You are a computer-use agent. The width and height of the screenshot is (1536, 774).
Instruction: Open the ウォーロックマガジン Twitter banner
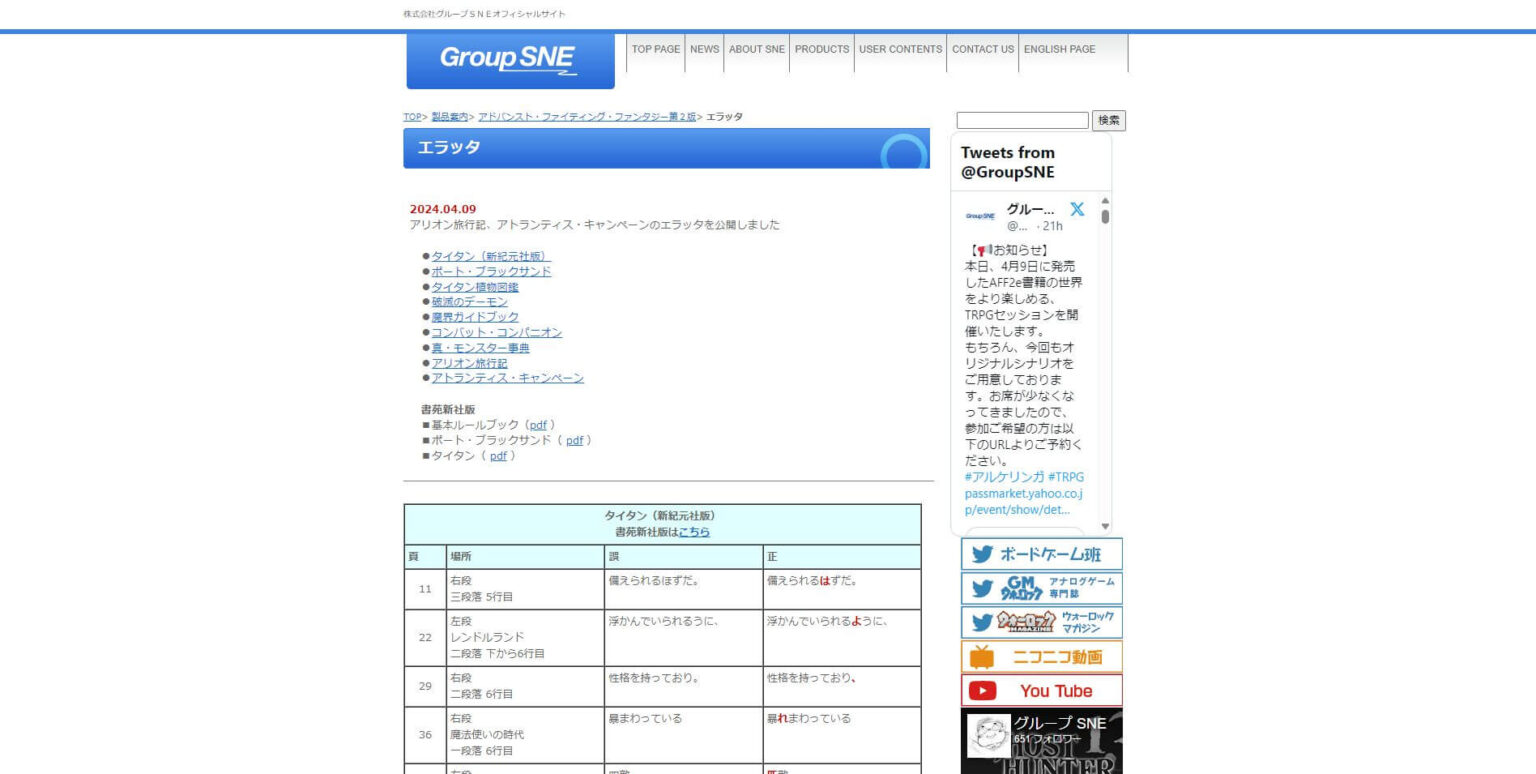coord(1041,622)
